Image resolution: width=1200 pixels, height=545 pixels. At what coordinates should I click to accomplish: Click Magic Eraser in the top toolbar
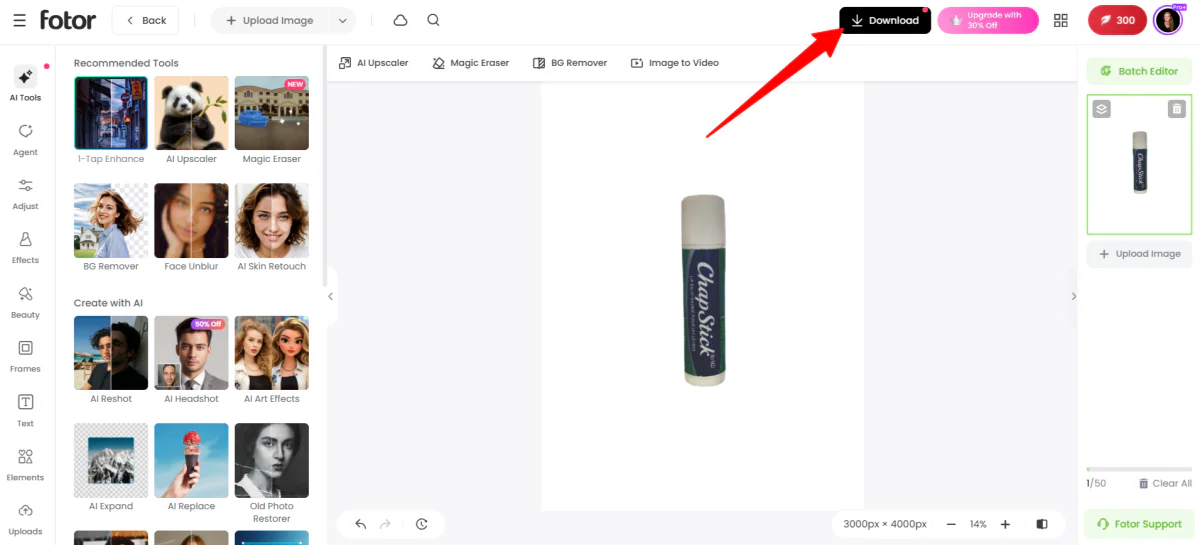[x=470, y=63]
